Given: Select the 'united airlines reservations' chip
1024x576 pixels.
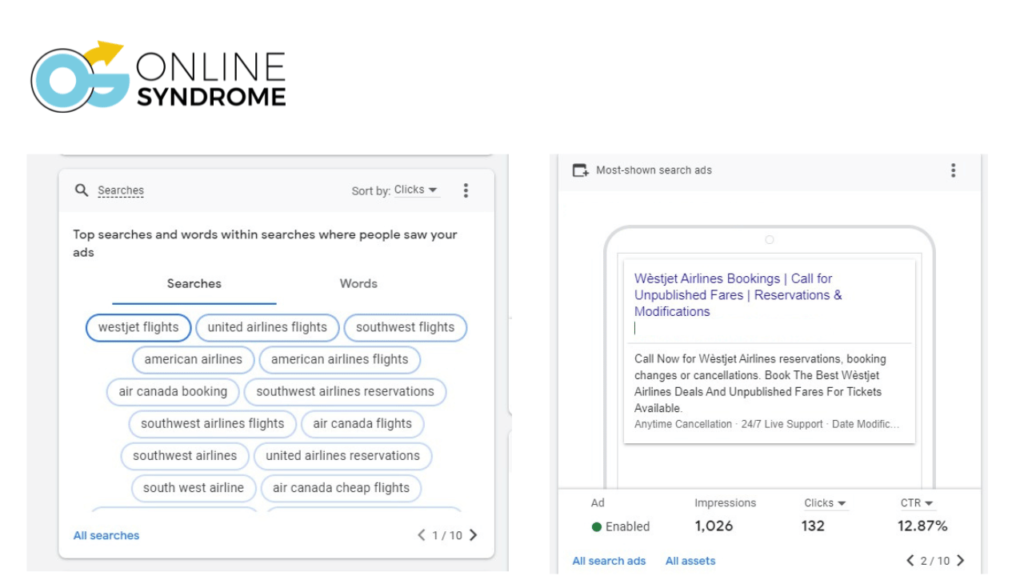Looking at the screenshot, I should (343, 455).
